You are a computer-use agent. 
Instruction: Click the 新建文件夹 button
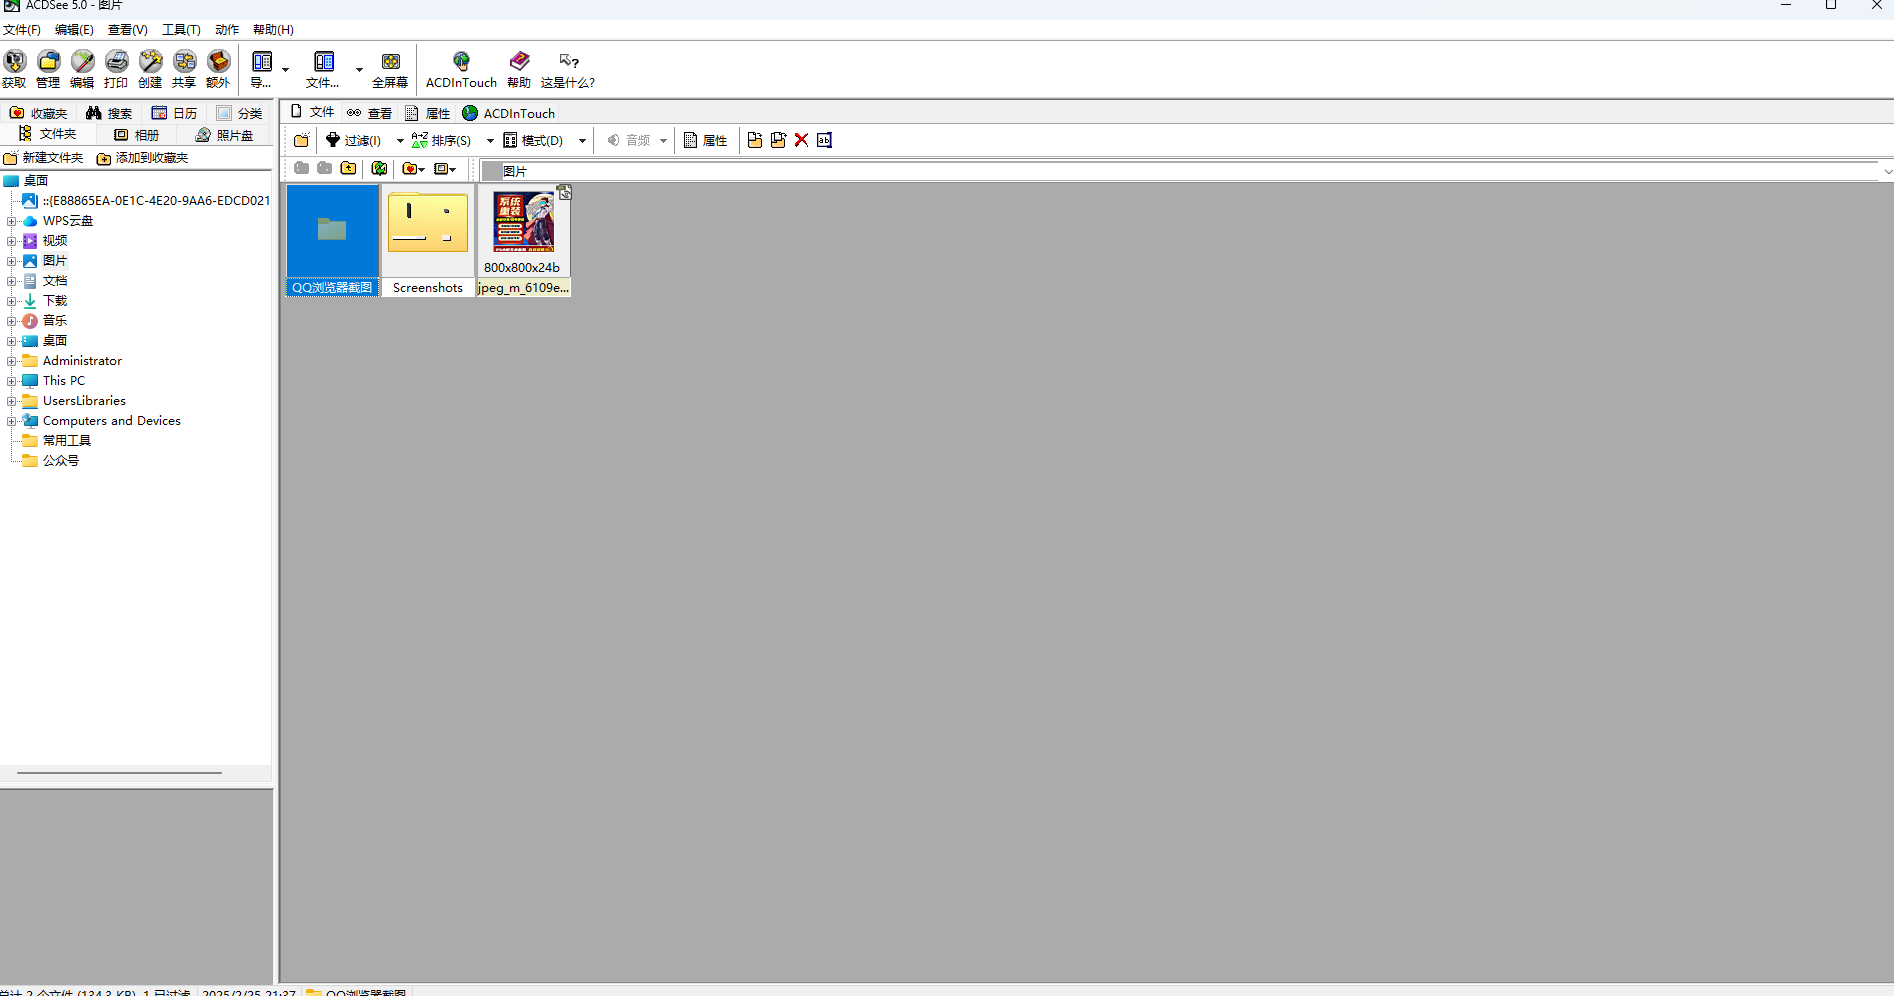point(44,158)
